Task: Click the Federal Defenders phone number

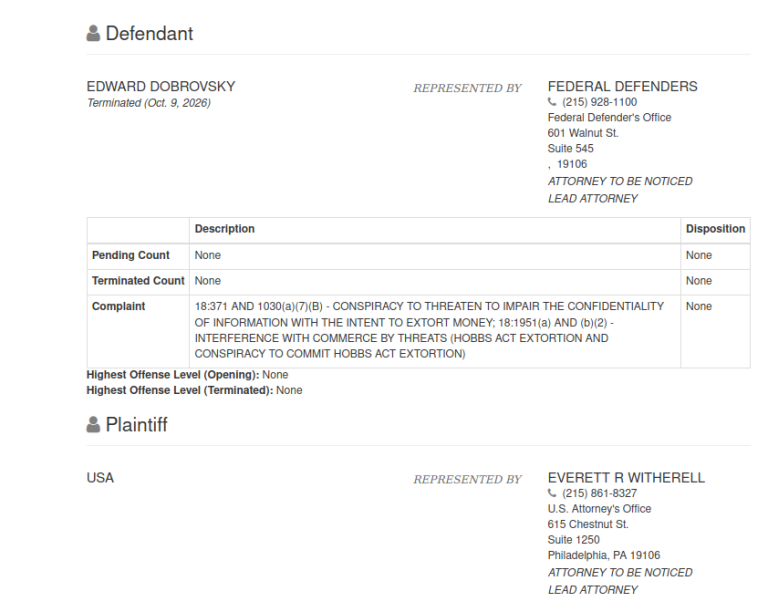Action: point(600,102)
